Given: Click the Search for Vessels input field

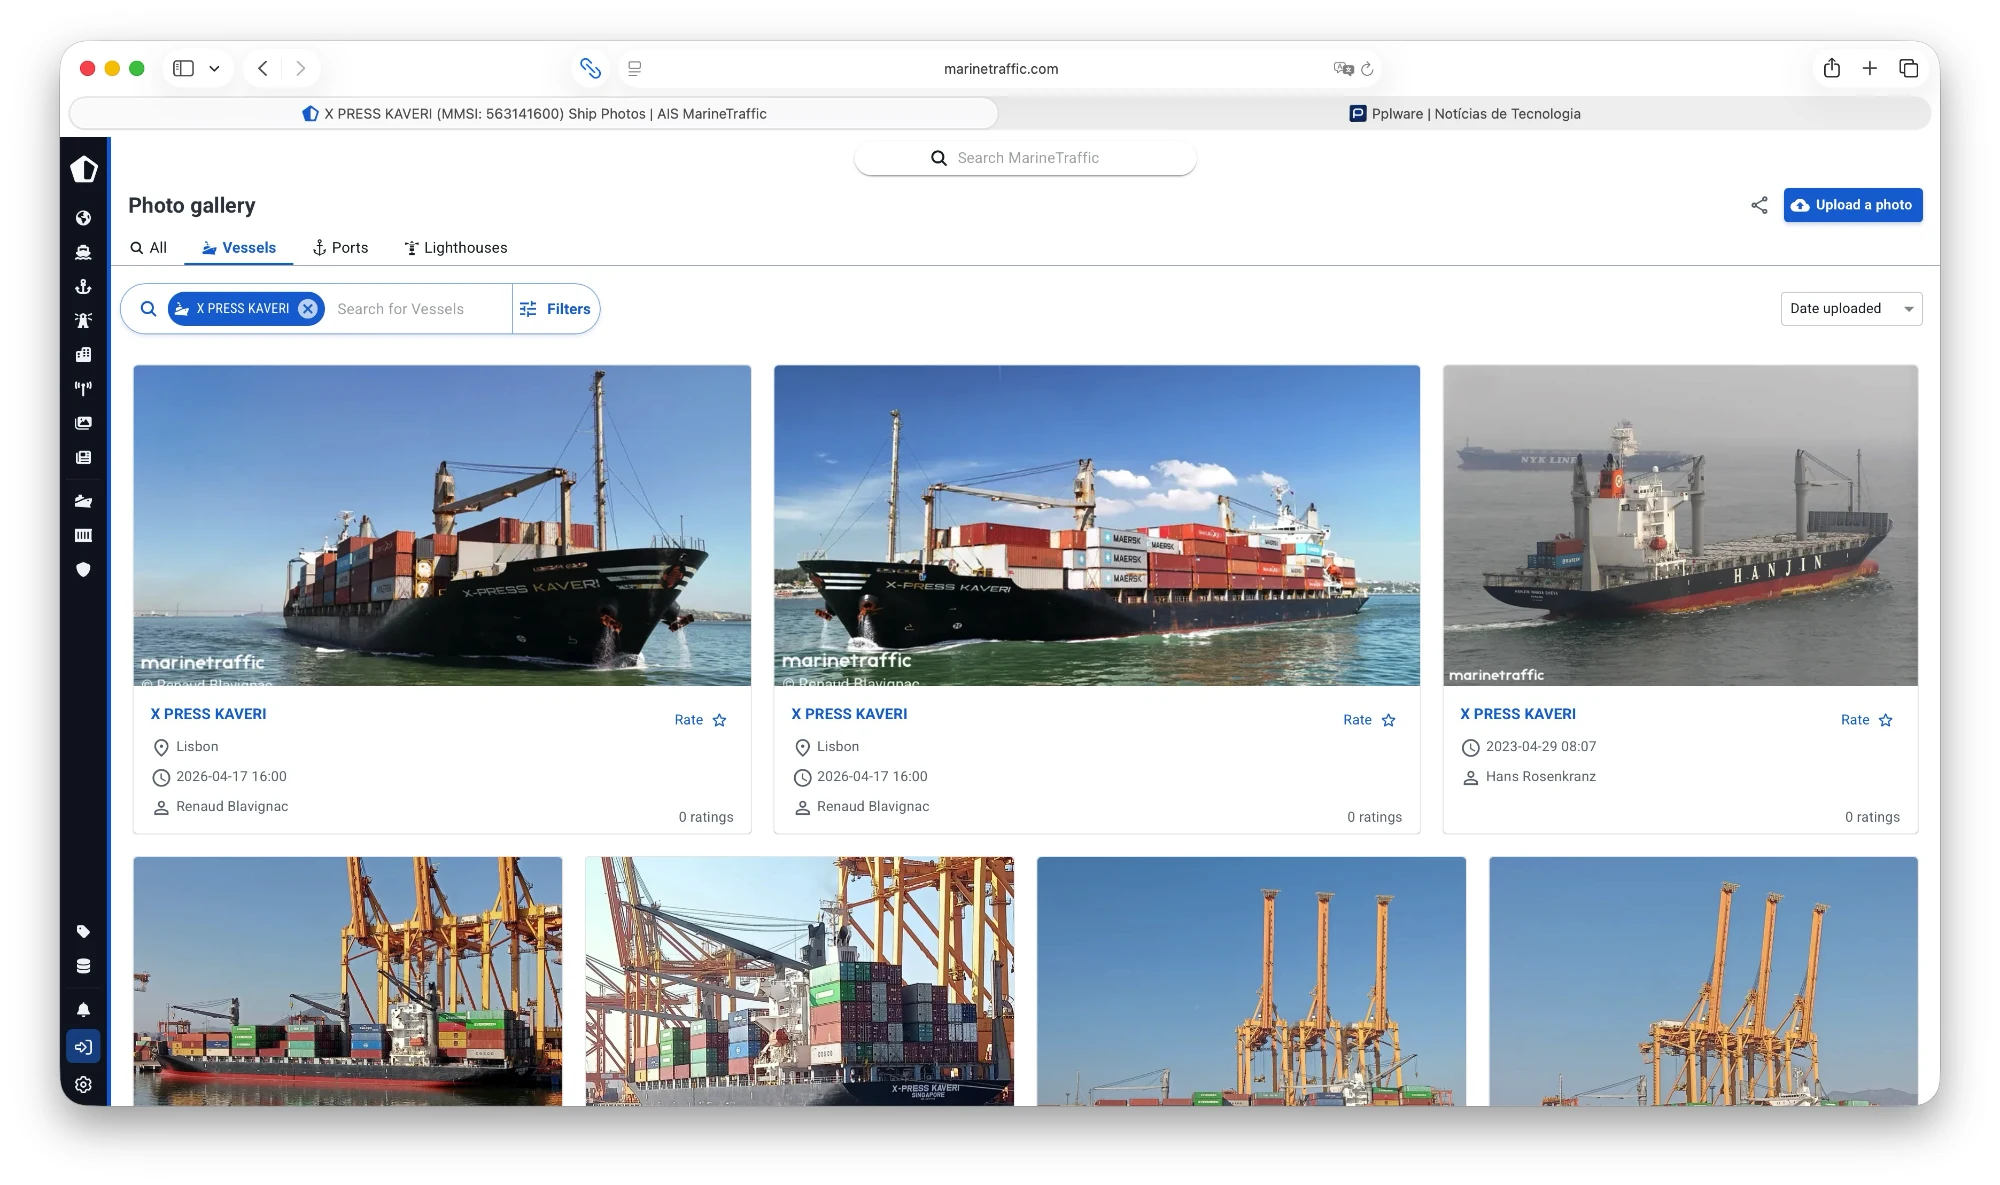Looking at the screenshot, I should [x=420, y=309].
